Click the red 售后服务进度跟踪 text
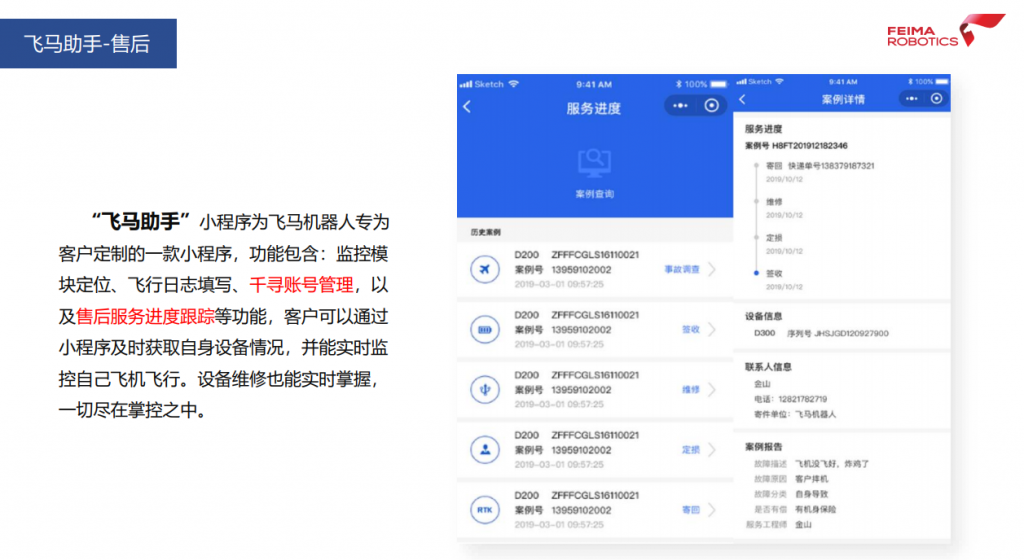 145,316
